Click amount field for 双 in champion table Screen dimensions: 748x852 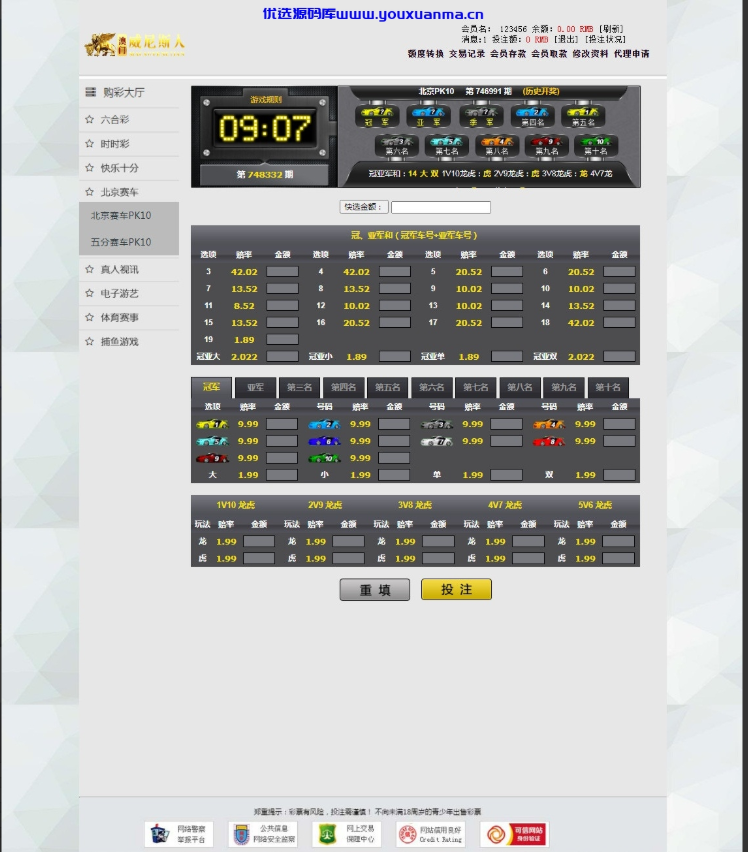(619, 475)
